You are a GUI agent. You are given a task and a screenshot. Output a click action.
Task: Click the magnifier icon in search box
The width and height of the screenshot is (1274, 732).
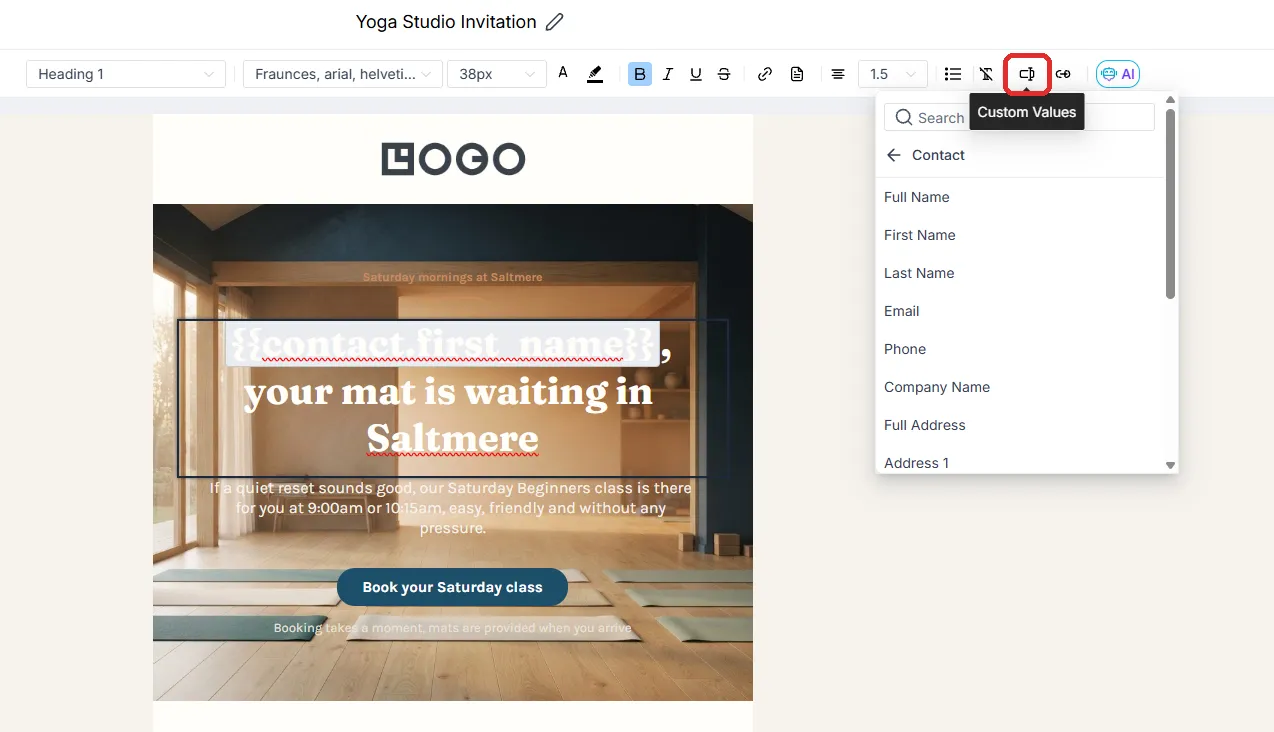[x=903, y=117]
